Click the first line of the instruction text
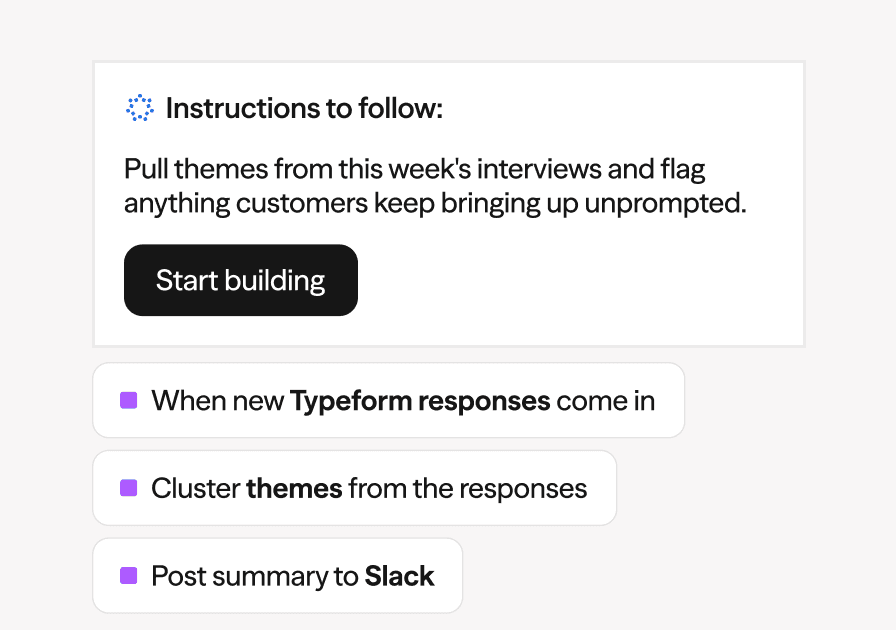 point(414,170)
